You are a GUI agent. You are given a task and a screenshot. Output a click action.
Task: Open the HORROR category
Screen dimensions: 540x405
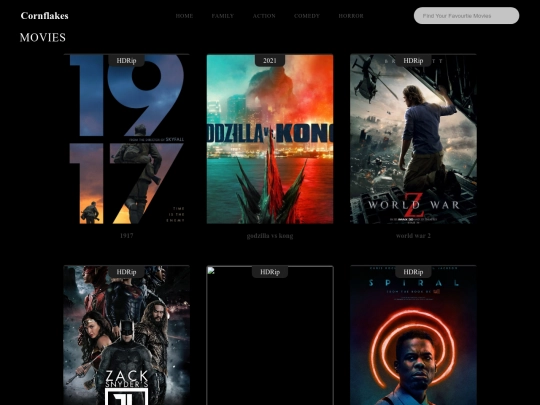[x=351, y=16]
